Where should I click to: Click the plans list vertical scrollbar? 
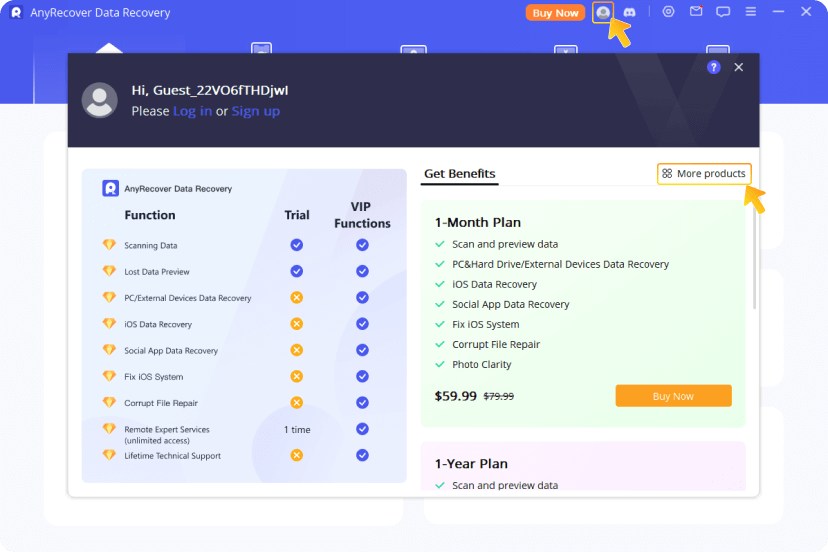click(x=754, y=260)
